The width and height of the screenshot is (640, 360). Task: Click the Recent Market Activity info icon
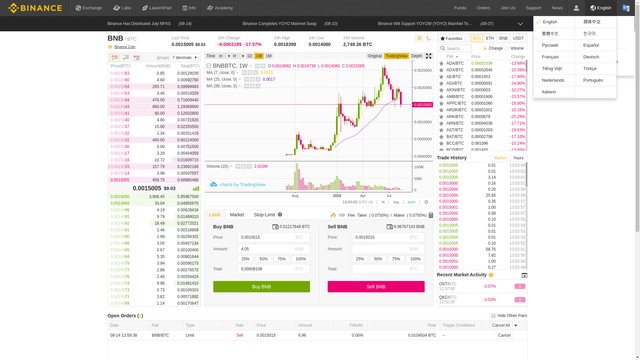coord(491,275)
